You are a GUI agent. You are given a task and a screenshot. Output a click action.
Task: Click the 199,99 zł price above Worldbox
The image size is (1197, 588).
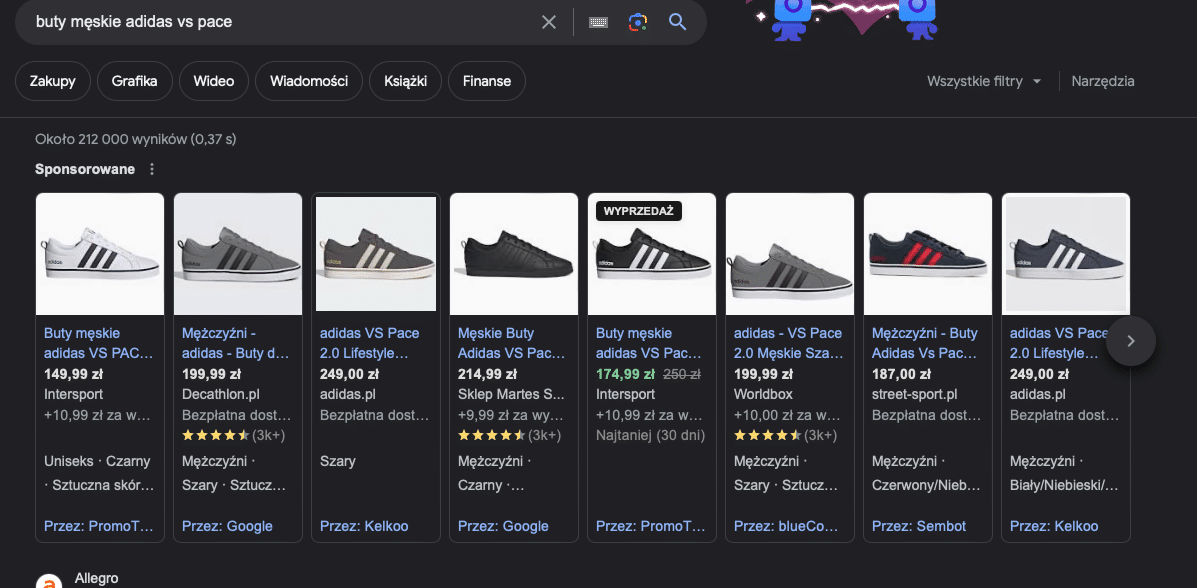(x=763, y=374)
